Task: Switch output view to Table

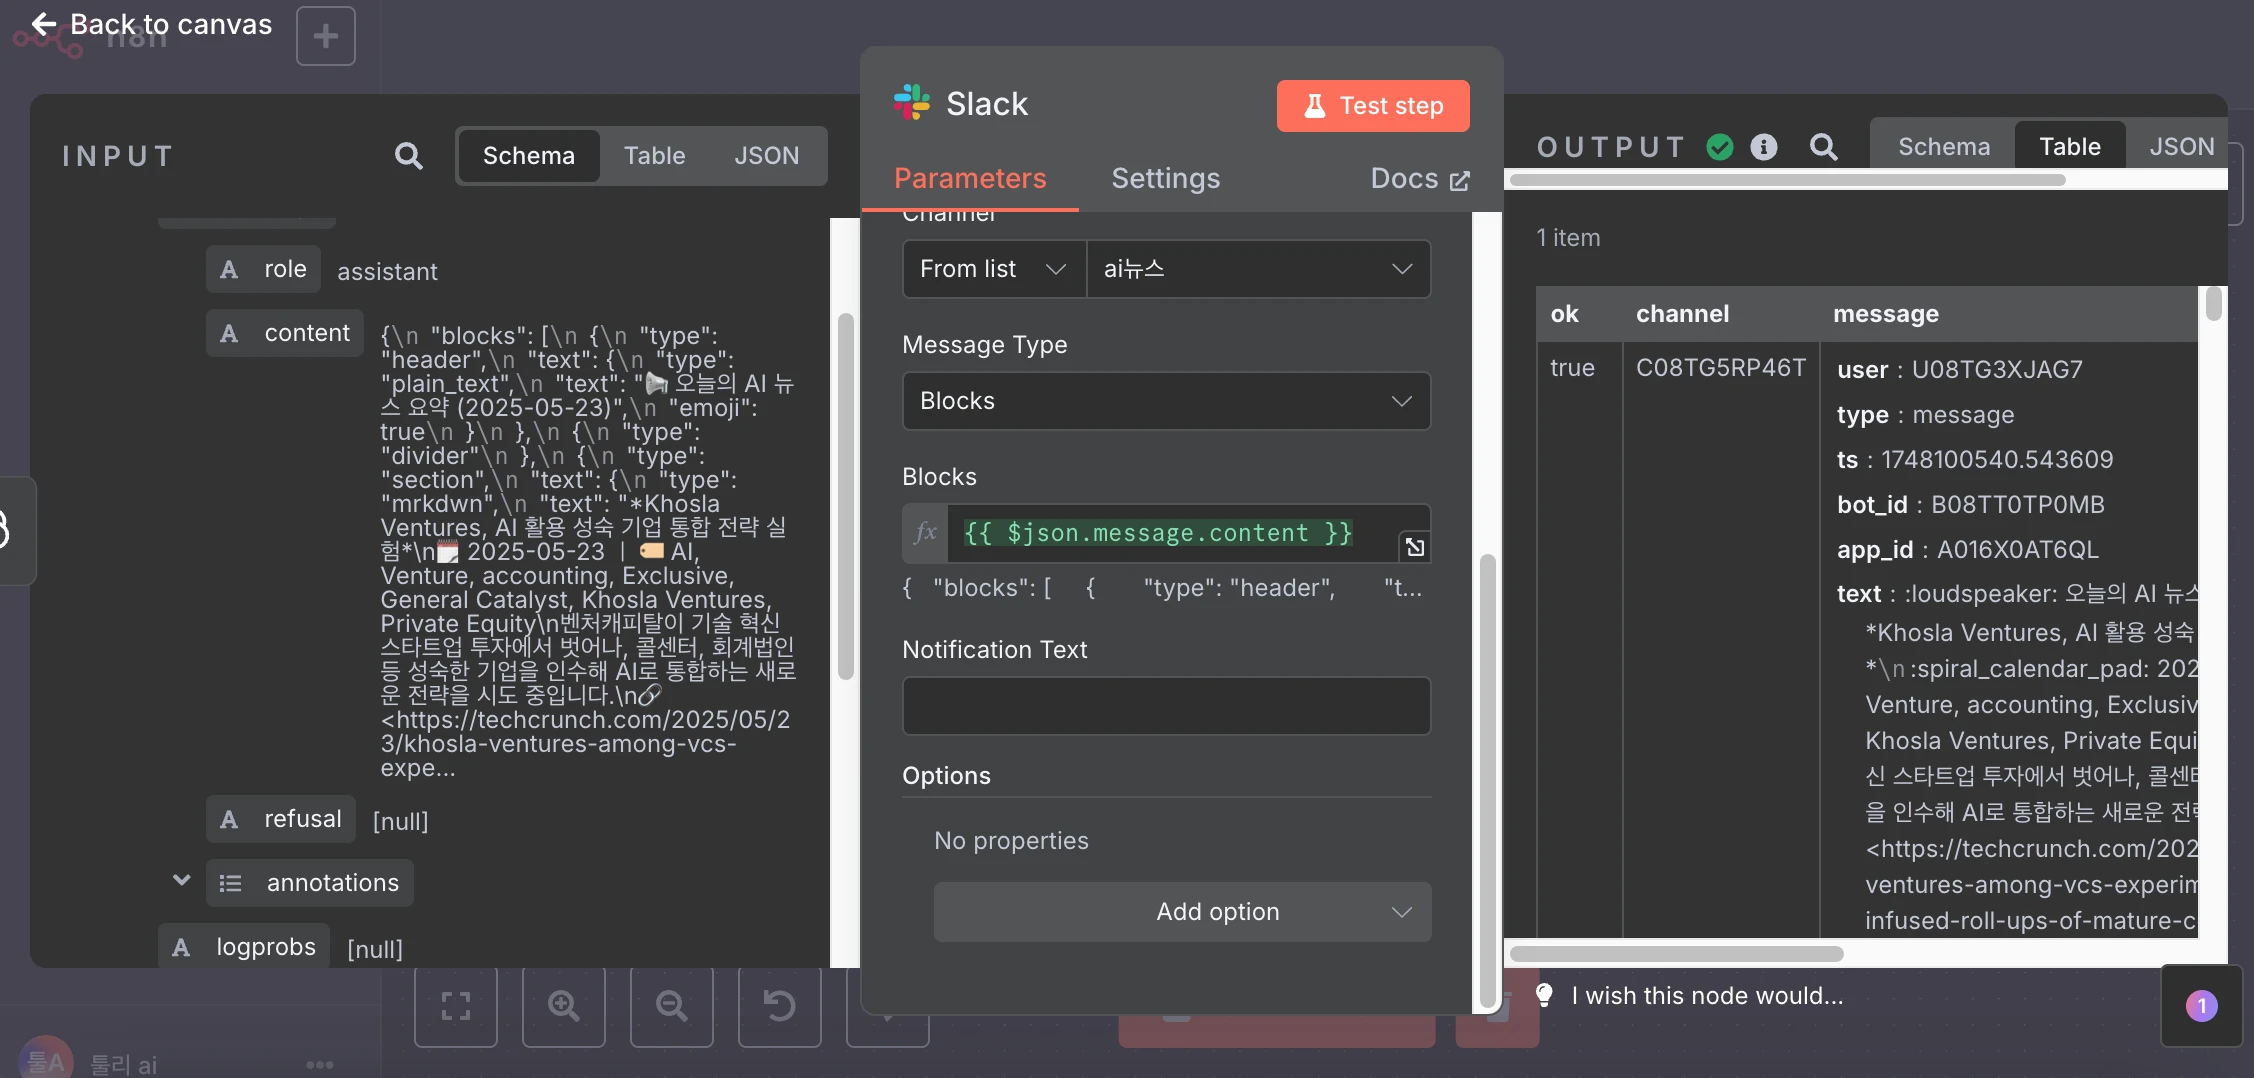Action: click(2069, 147)
